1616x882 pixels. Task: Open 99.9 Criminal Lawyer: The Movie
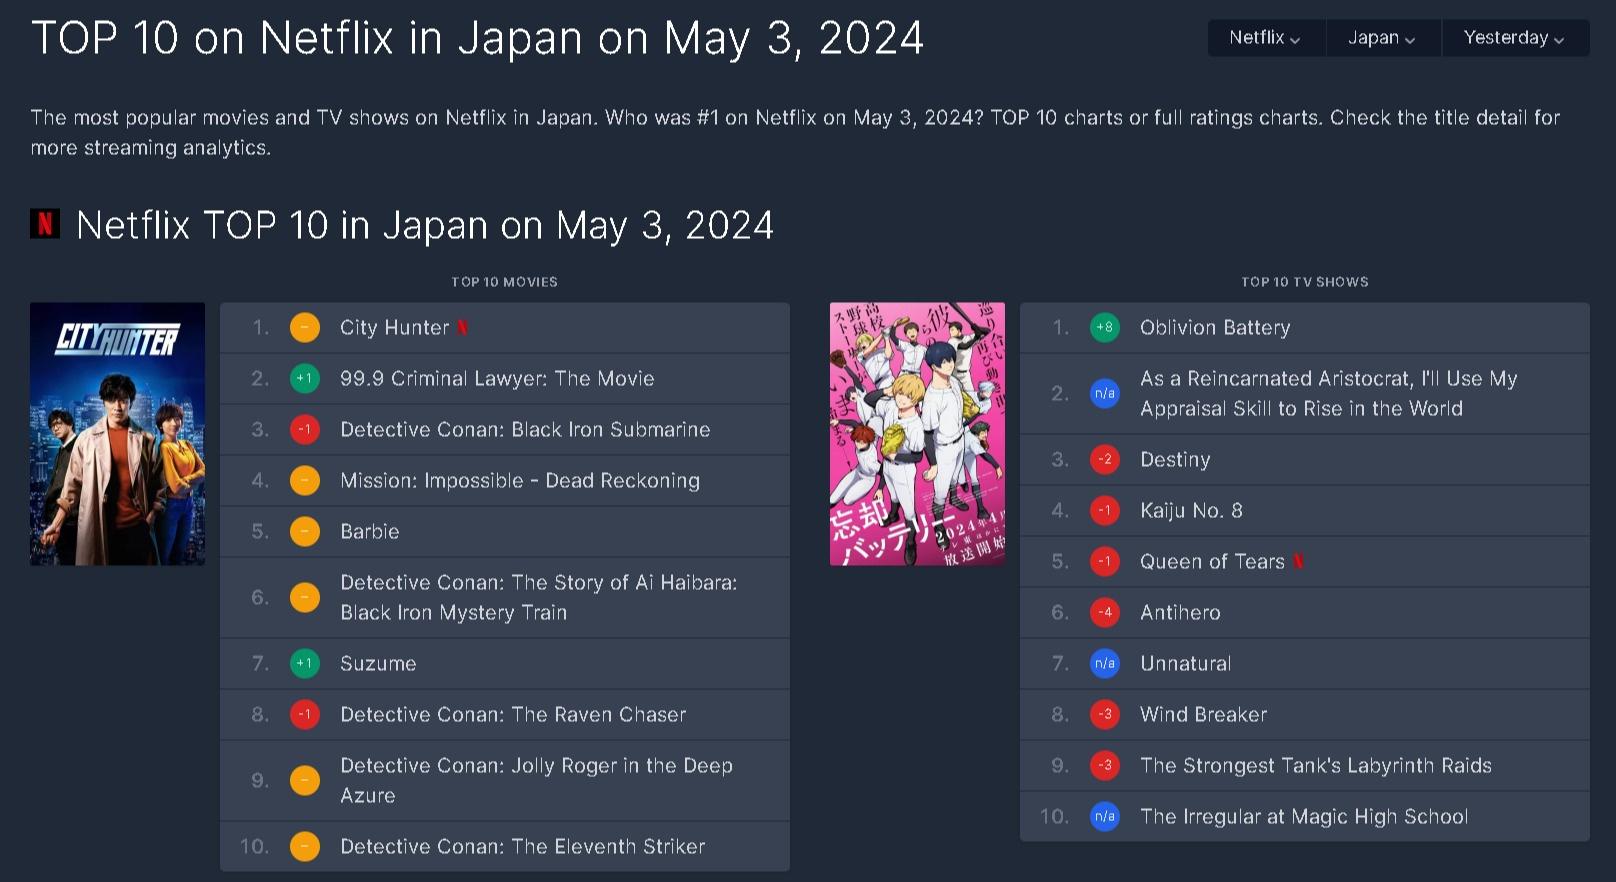coord(497,379)
